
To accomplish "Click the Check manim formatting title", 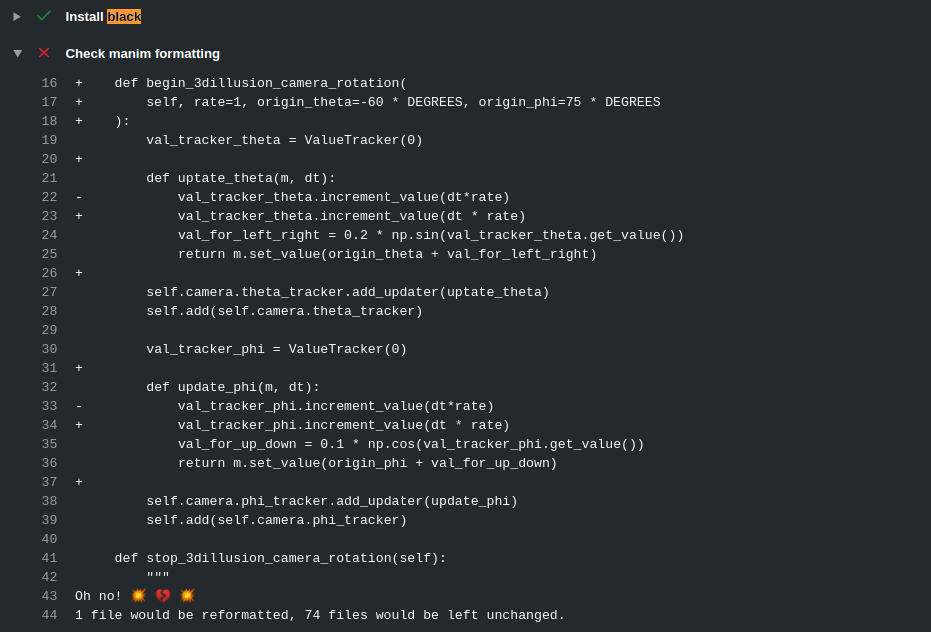I will [142, 53].
